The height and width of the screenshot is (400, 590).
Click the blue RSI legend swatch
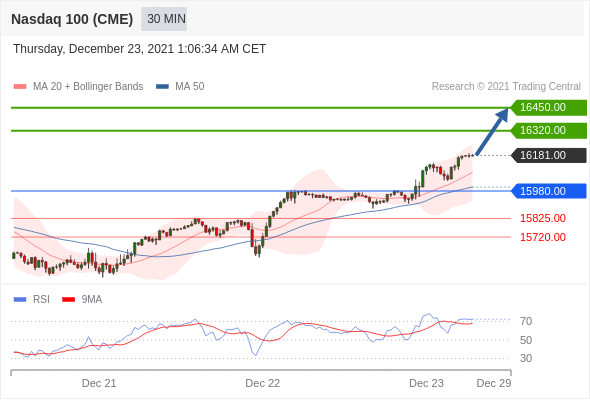click(x=20, y=300)
